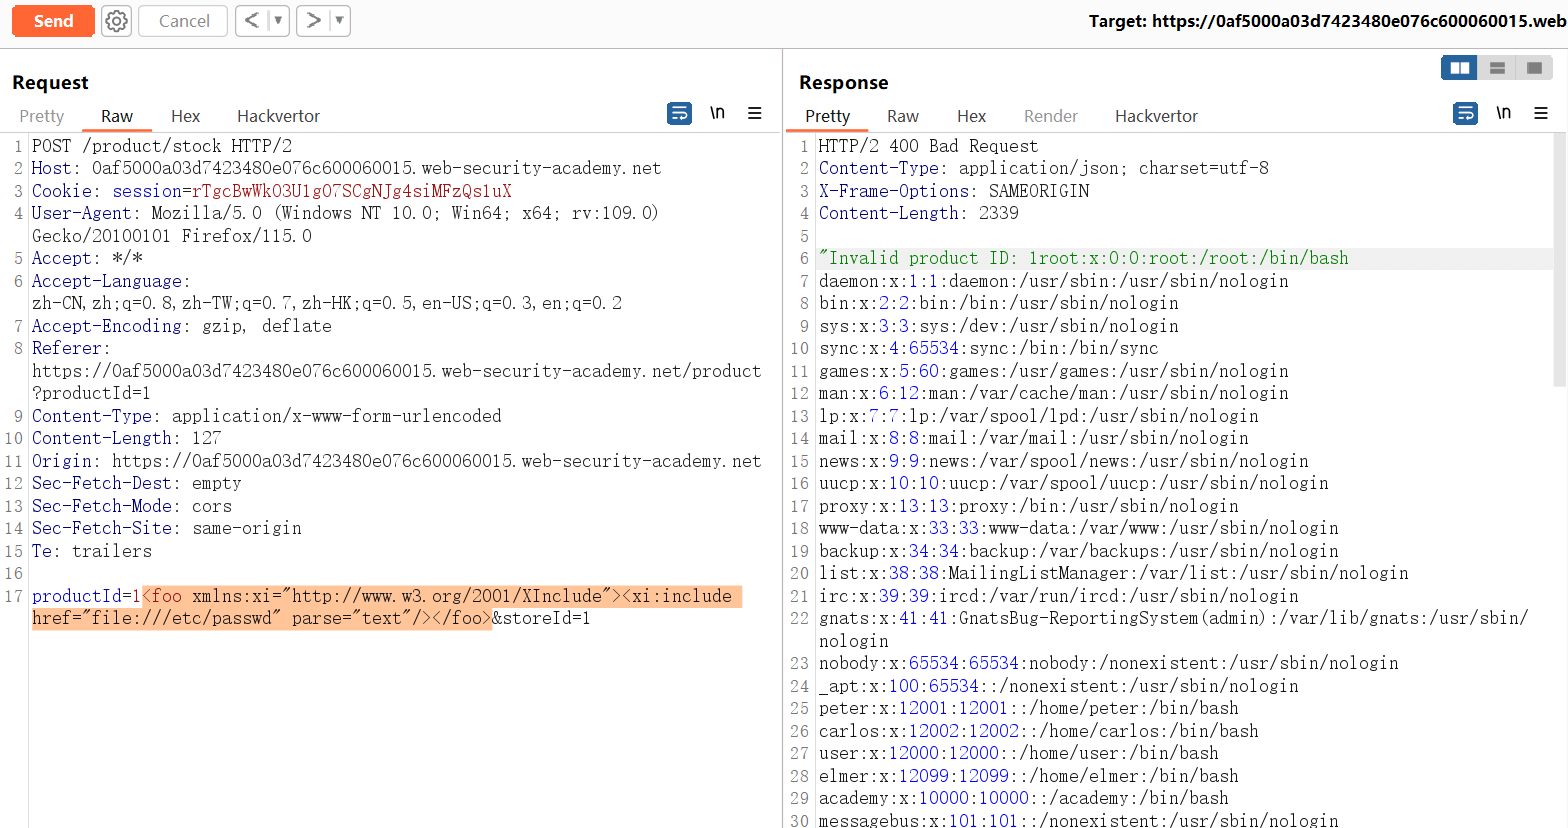Click the Request panel heading
1568x828 pixels.
[x=50, y=82]
